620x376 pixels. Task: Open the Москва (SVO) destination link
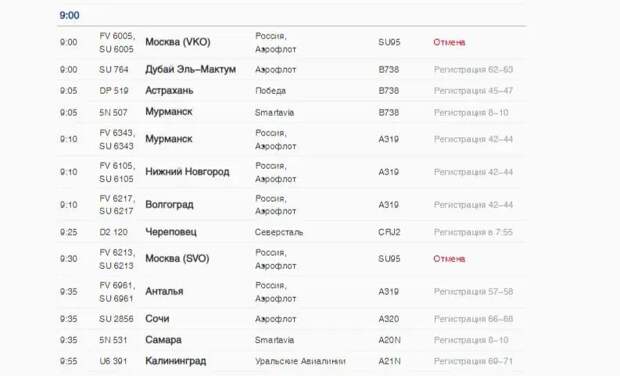[177, 259]
